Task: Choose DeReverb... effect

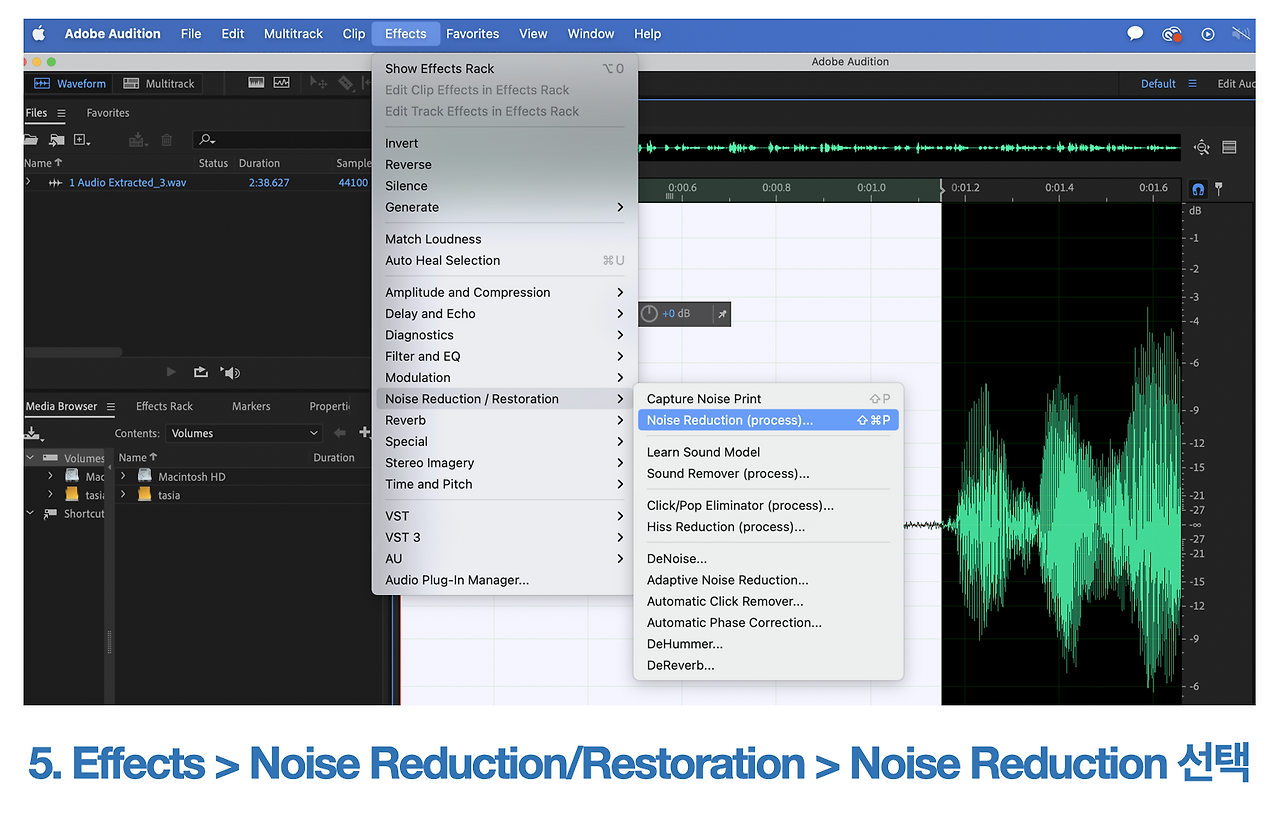Action: pos(768,665)
